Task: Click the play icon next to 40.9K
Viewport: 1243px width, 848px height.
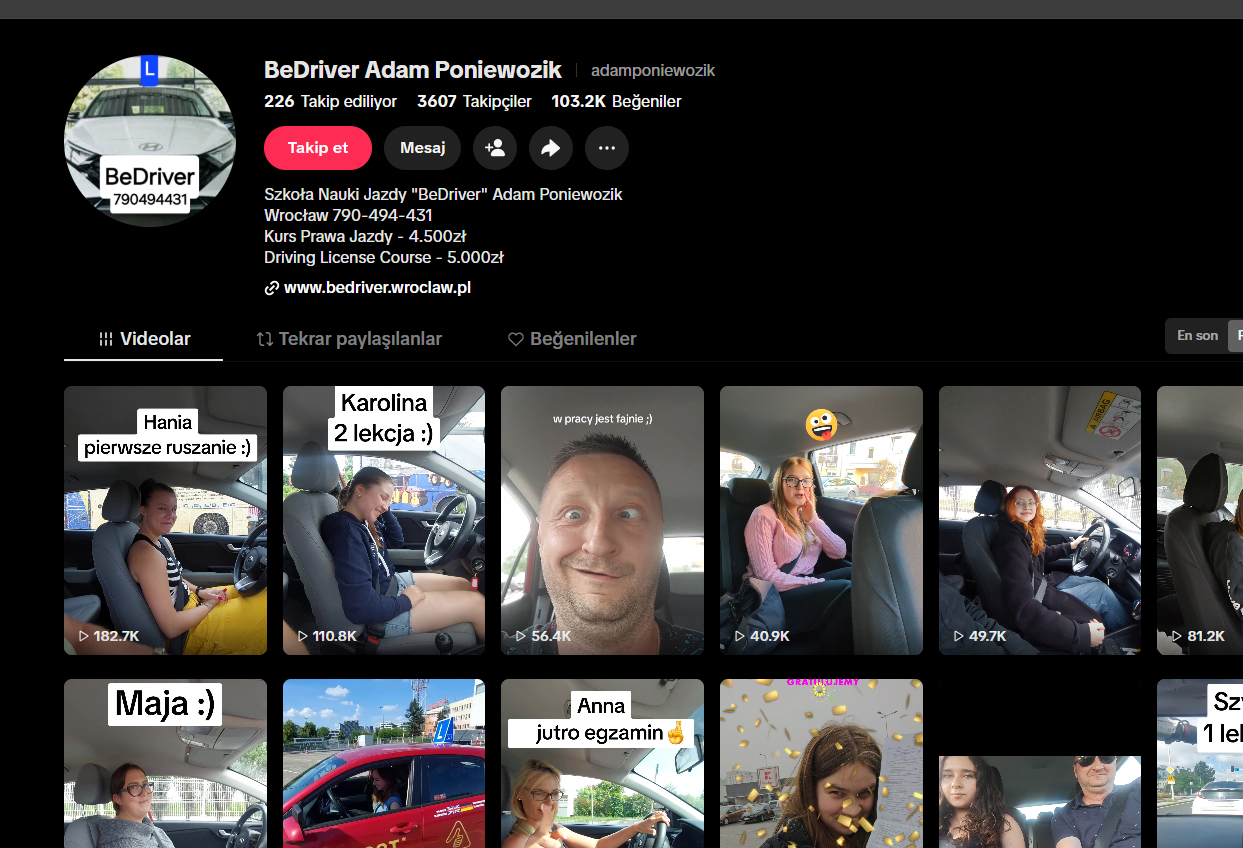Action: click(x=740, y=636)
